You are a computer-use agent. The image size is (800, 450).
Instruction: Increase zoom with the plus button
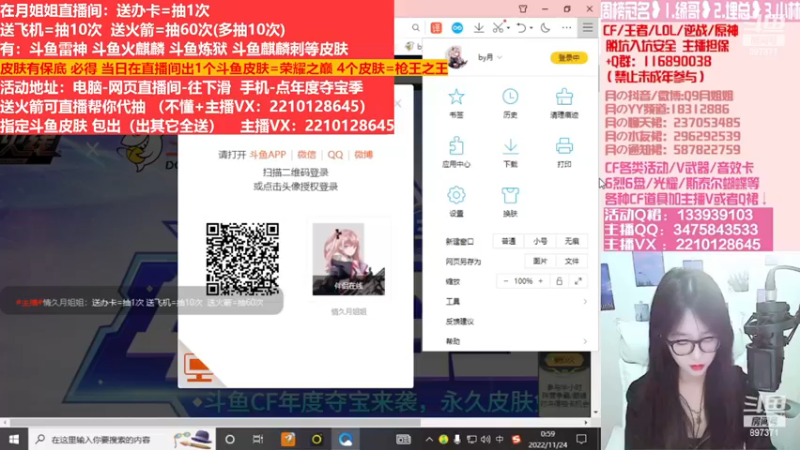click(541, 281)
